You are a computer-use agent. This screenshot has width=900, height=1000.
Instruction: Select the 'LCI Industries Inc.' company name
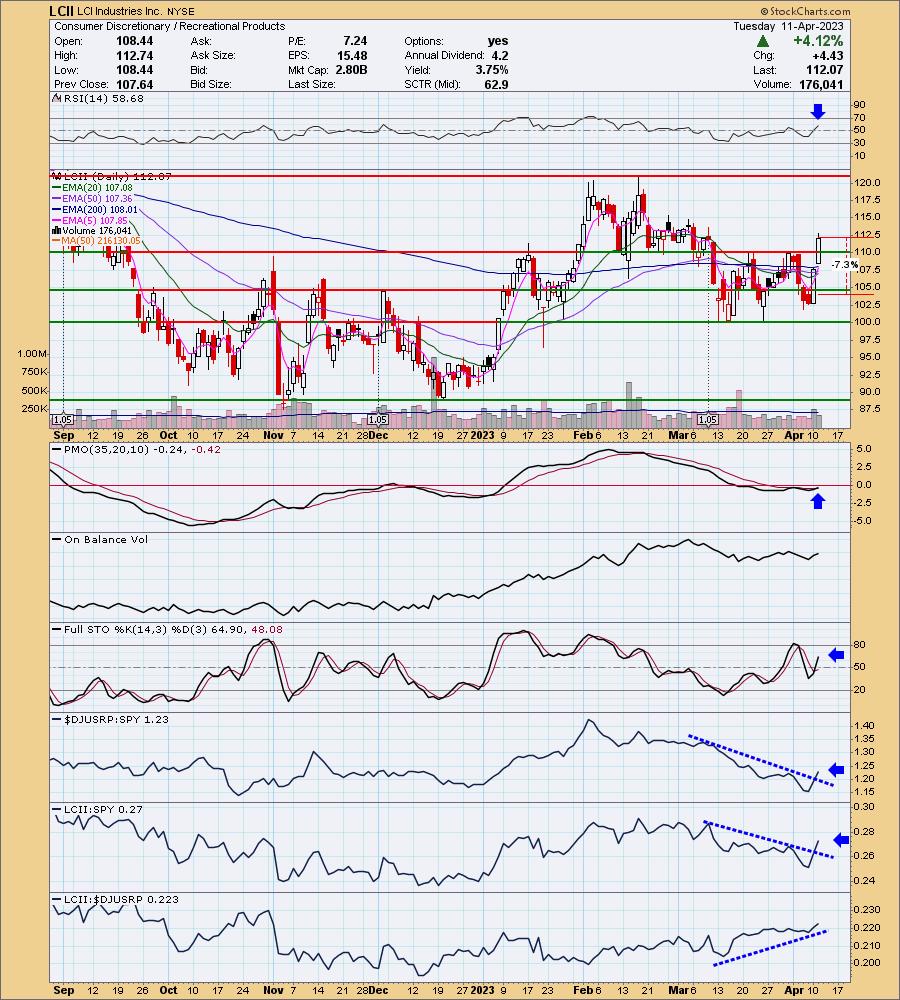(x=120, y=11)
